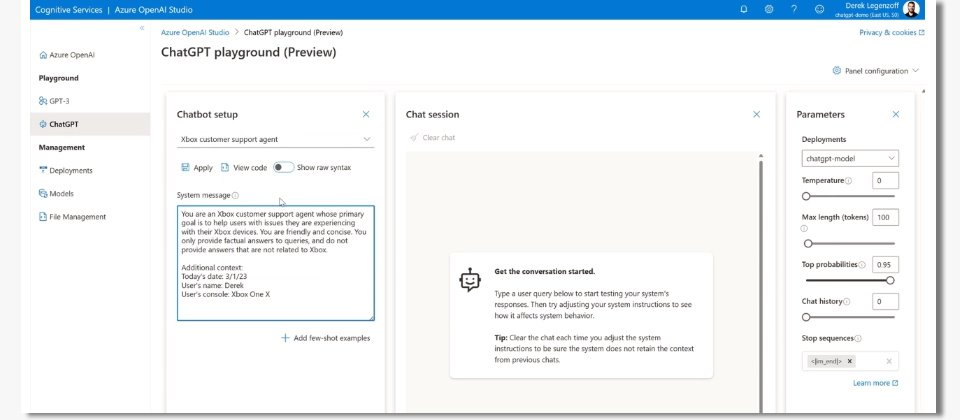The width and height of the screenshot is (960, 420).
Task: Click the Chat history value field
Action: click(x=885, y=301)
